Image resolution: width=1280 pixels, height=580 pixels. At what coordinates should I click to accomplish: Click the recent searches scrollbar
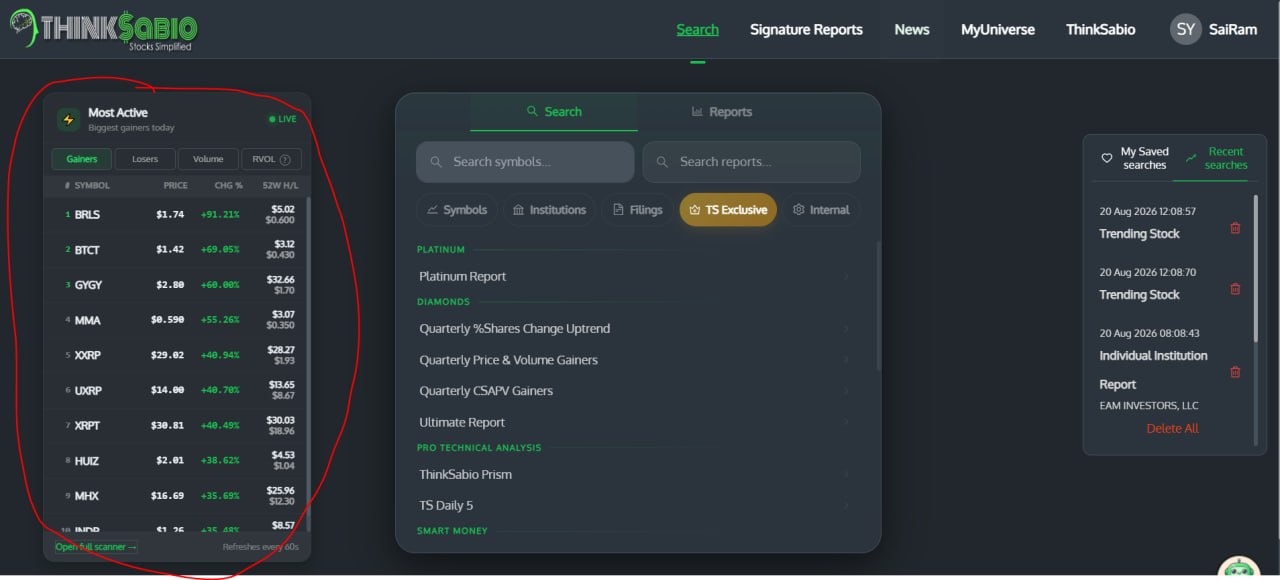(x=1257, y=268)
